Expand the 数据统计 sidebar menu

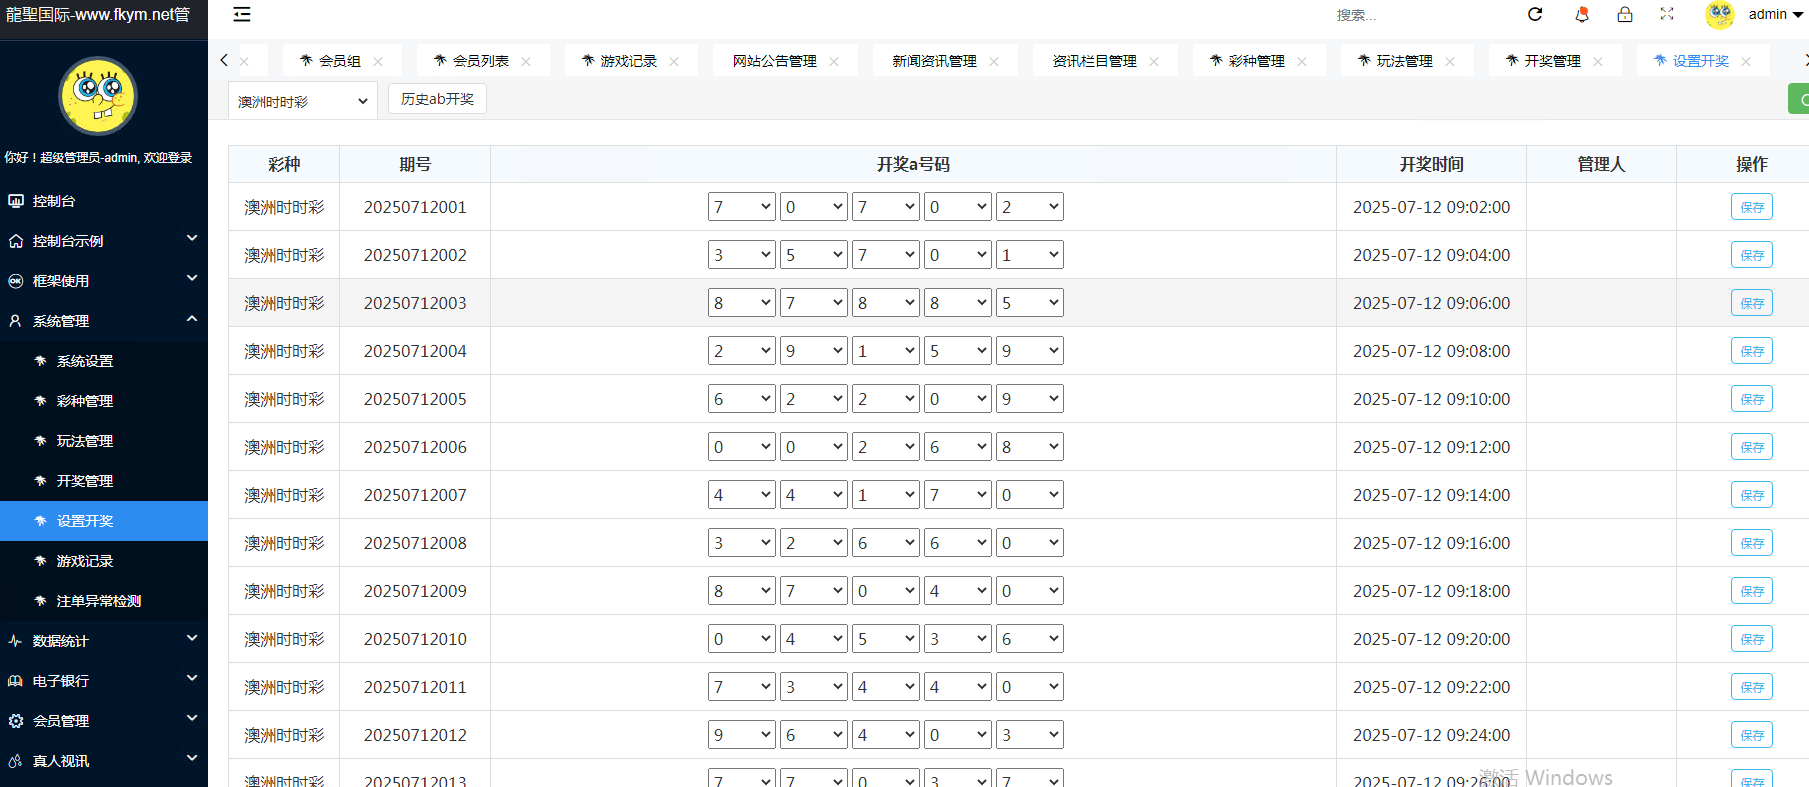tap(104, 641)
